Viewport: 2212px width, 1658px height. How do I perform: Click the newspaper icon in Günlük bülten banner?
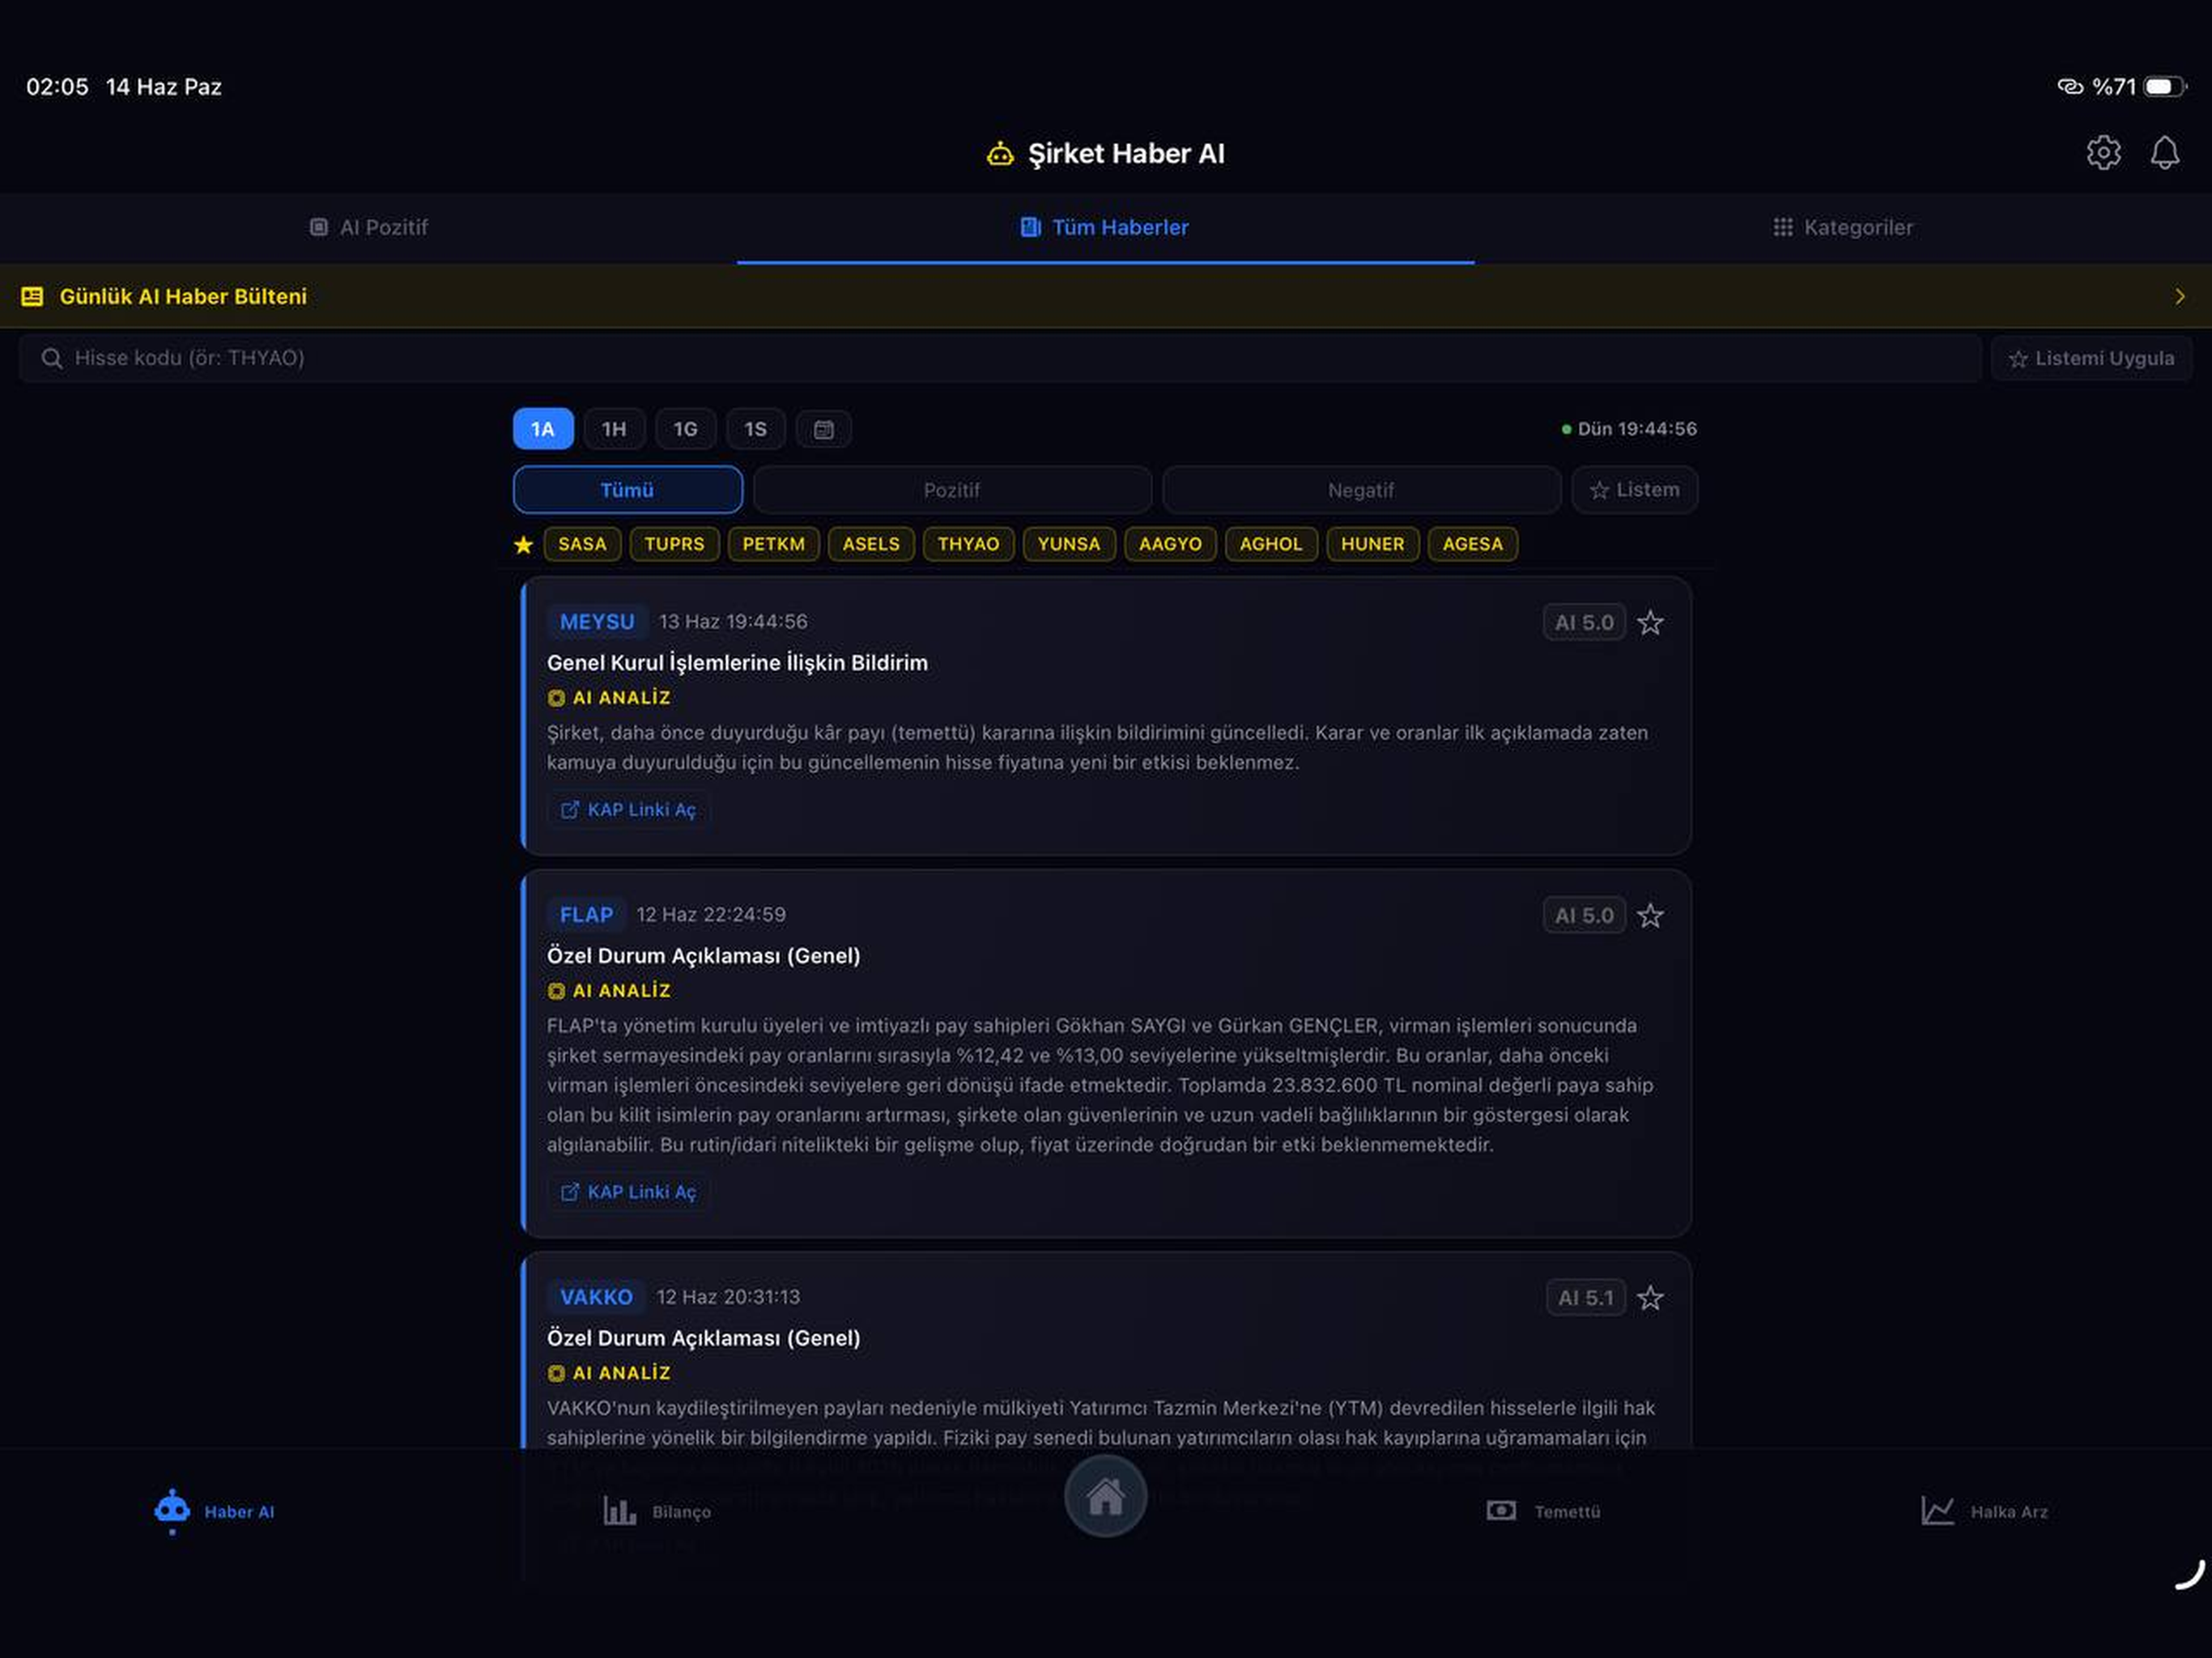pos(32,296)
